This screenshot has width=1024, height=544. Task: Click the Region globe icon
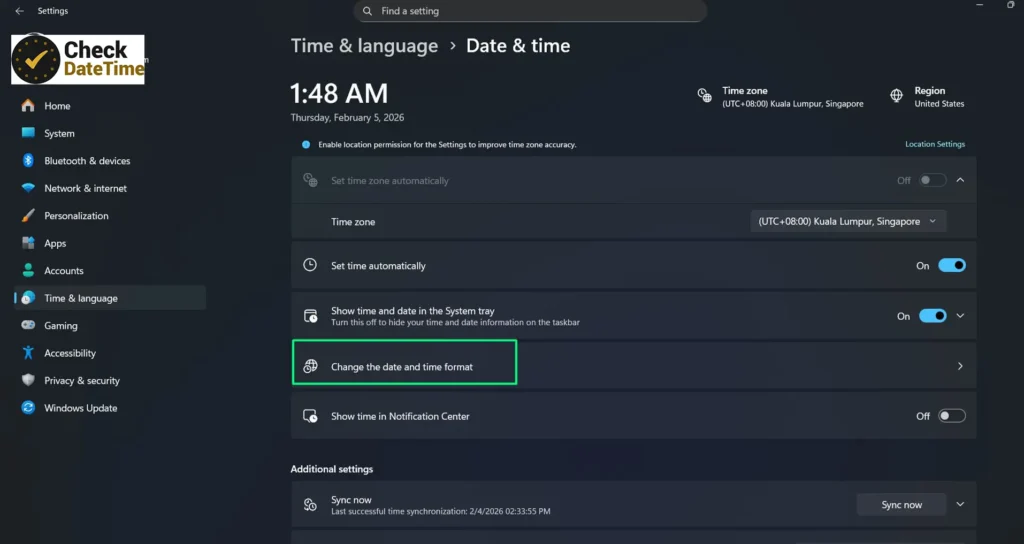[897, 96]
